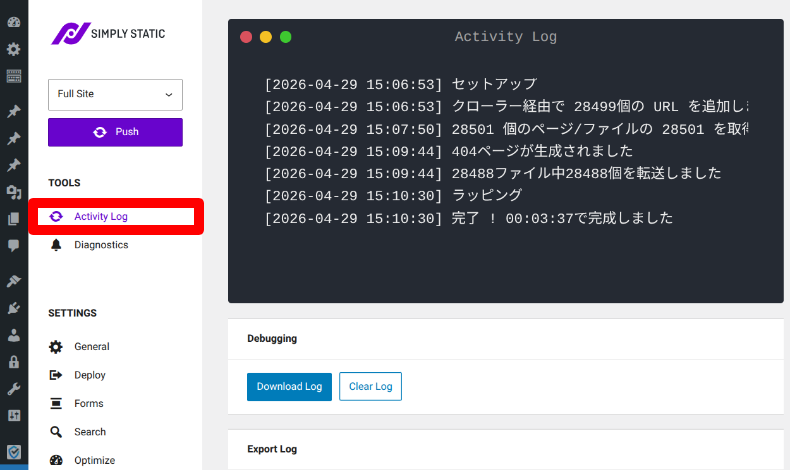
Task: Open the Full Site export type dropdown
Action: click(x=115, y=94)
